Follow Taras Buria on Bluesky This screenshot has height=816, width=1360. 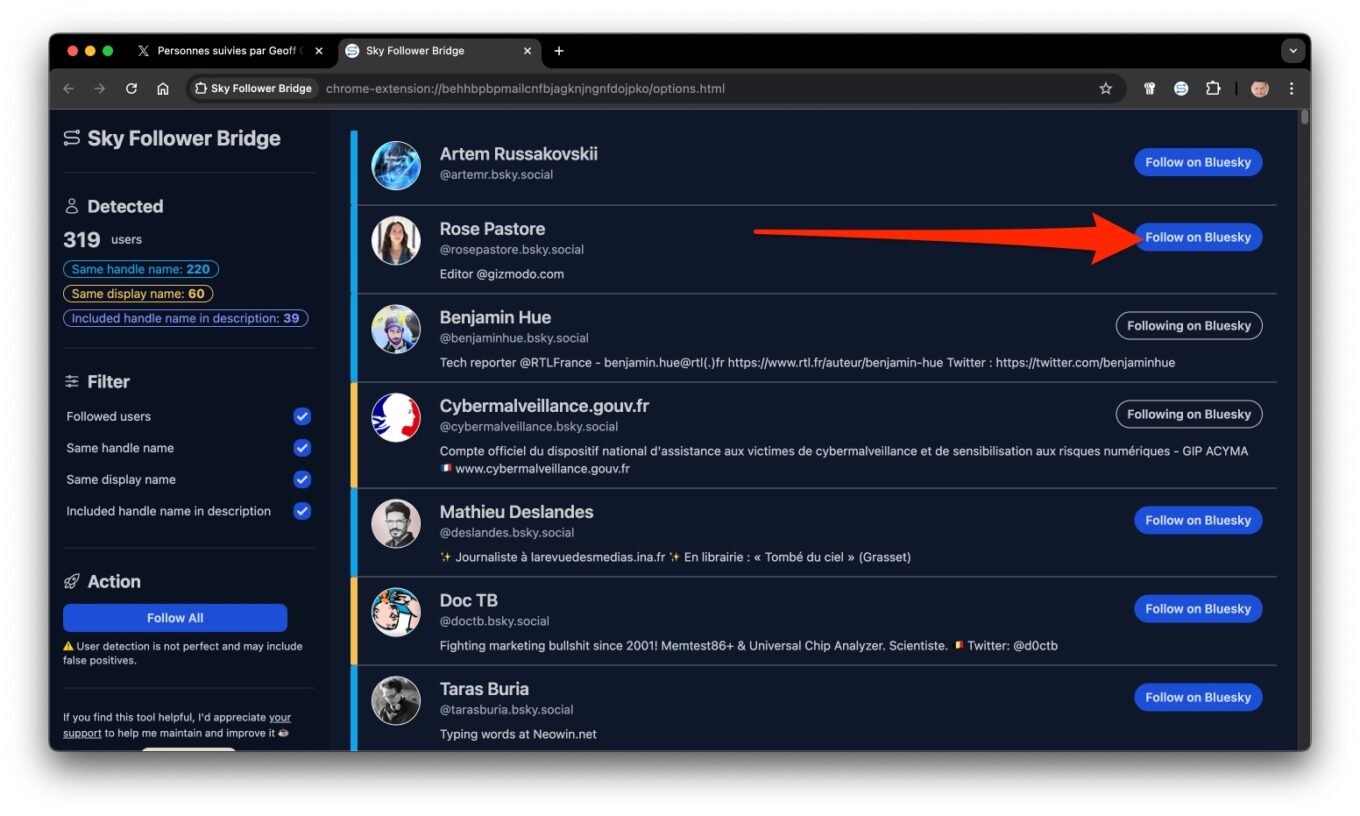tap(1198, 697)
